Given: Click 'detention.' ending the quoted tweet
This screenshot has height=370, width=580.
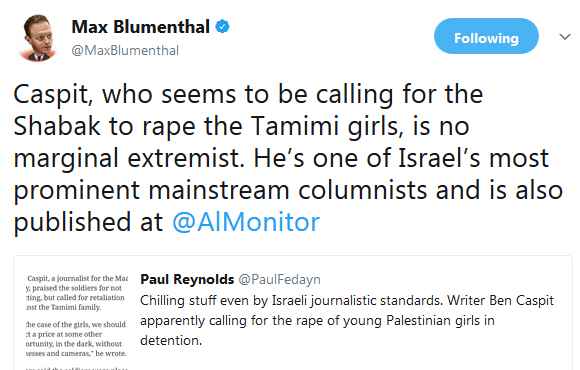Looking at the screenshot, I should 171,340.
